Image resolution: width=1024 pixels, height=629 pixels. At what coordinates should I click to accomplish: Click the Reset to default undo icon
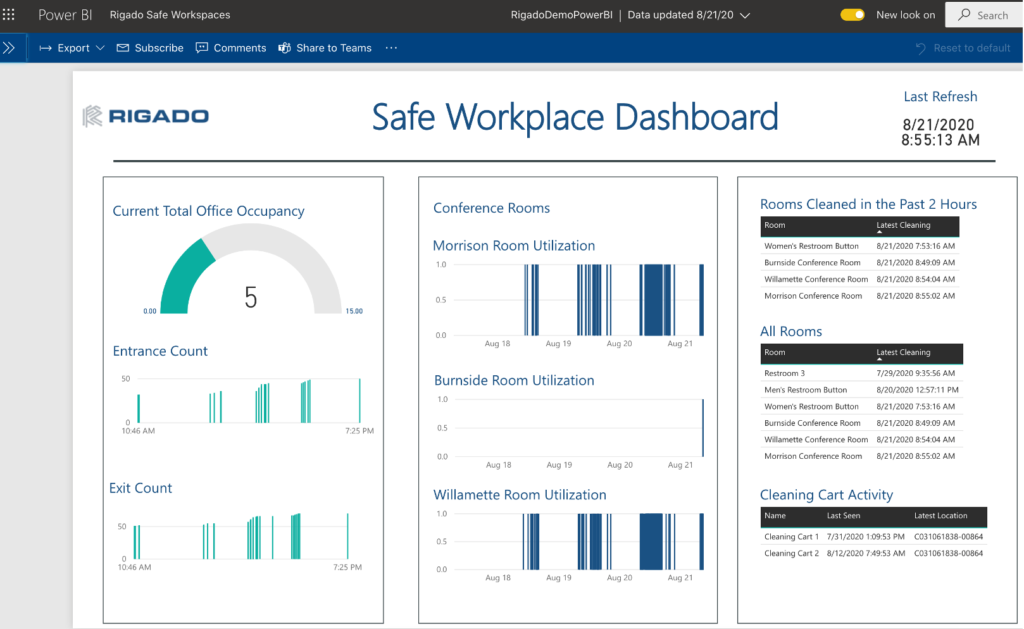tap(921, 48)
